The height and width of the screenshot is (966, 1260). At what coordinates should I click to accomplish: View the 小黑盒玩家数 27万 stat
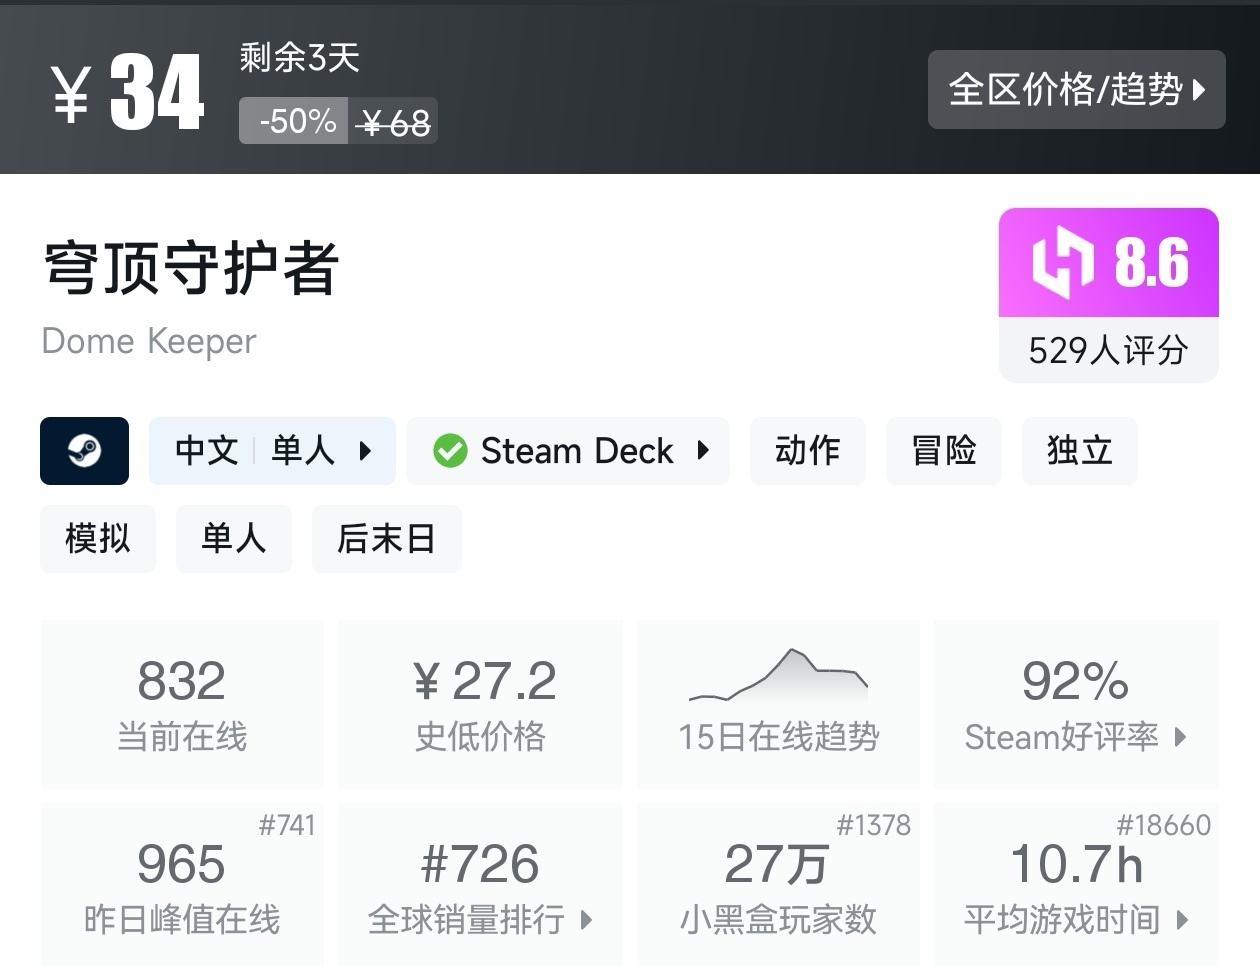click(x=778, y=885)
